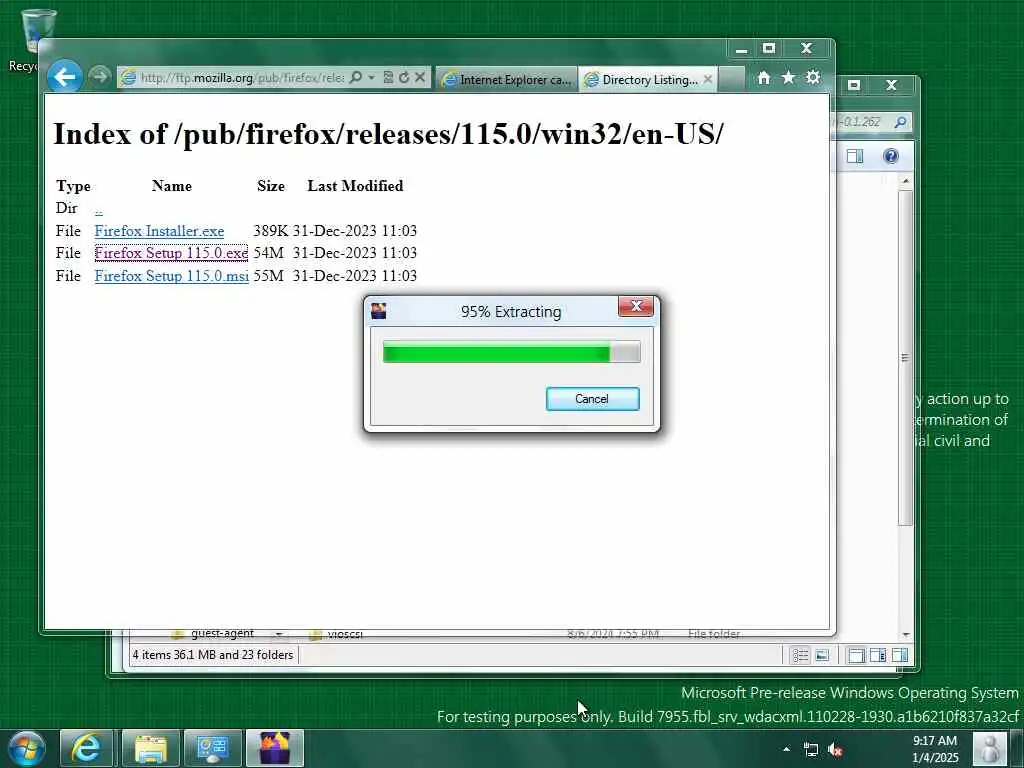Switch Explorer to details view icon in status bar
This screenshot has height=768, width=1024.
point(800,655)
